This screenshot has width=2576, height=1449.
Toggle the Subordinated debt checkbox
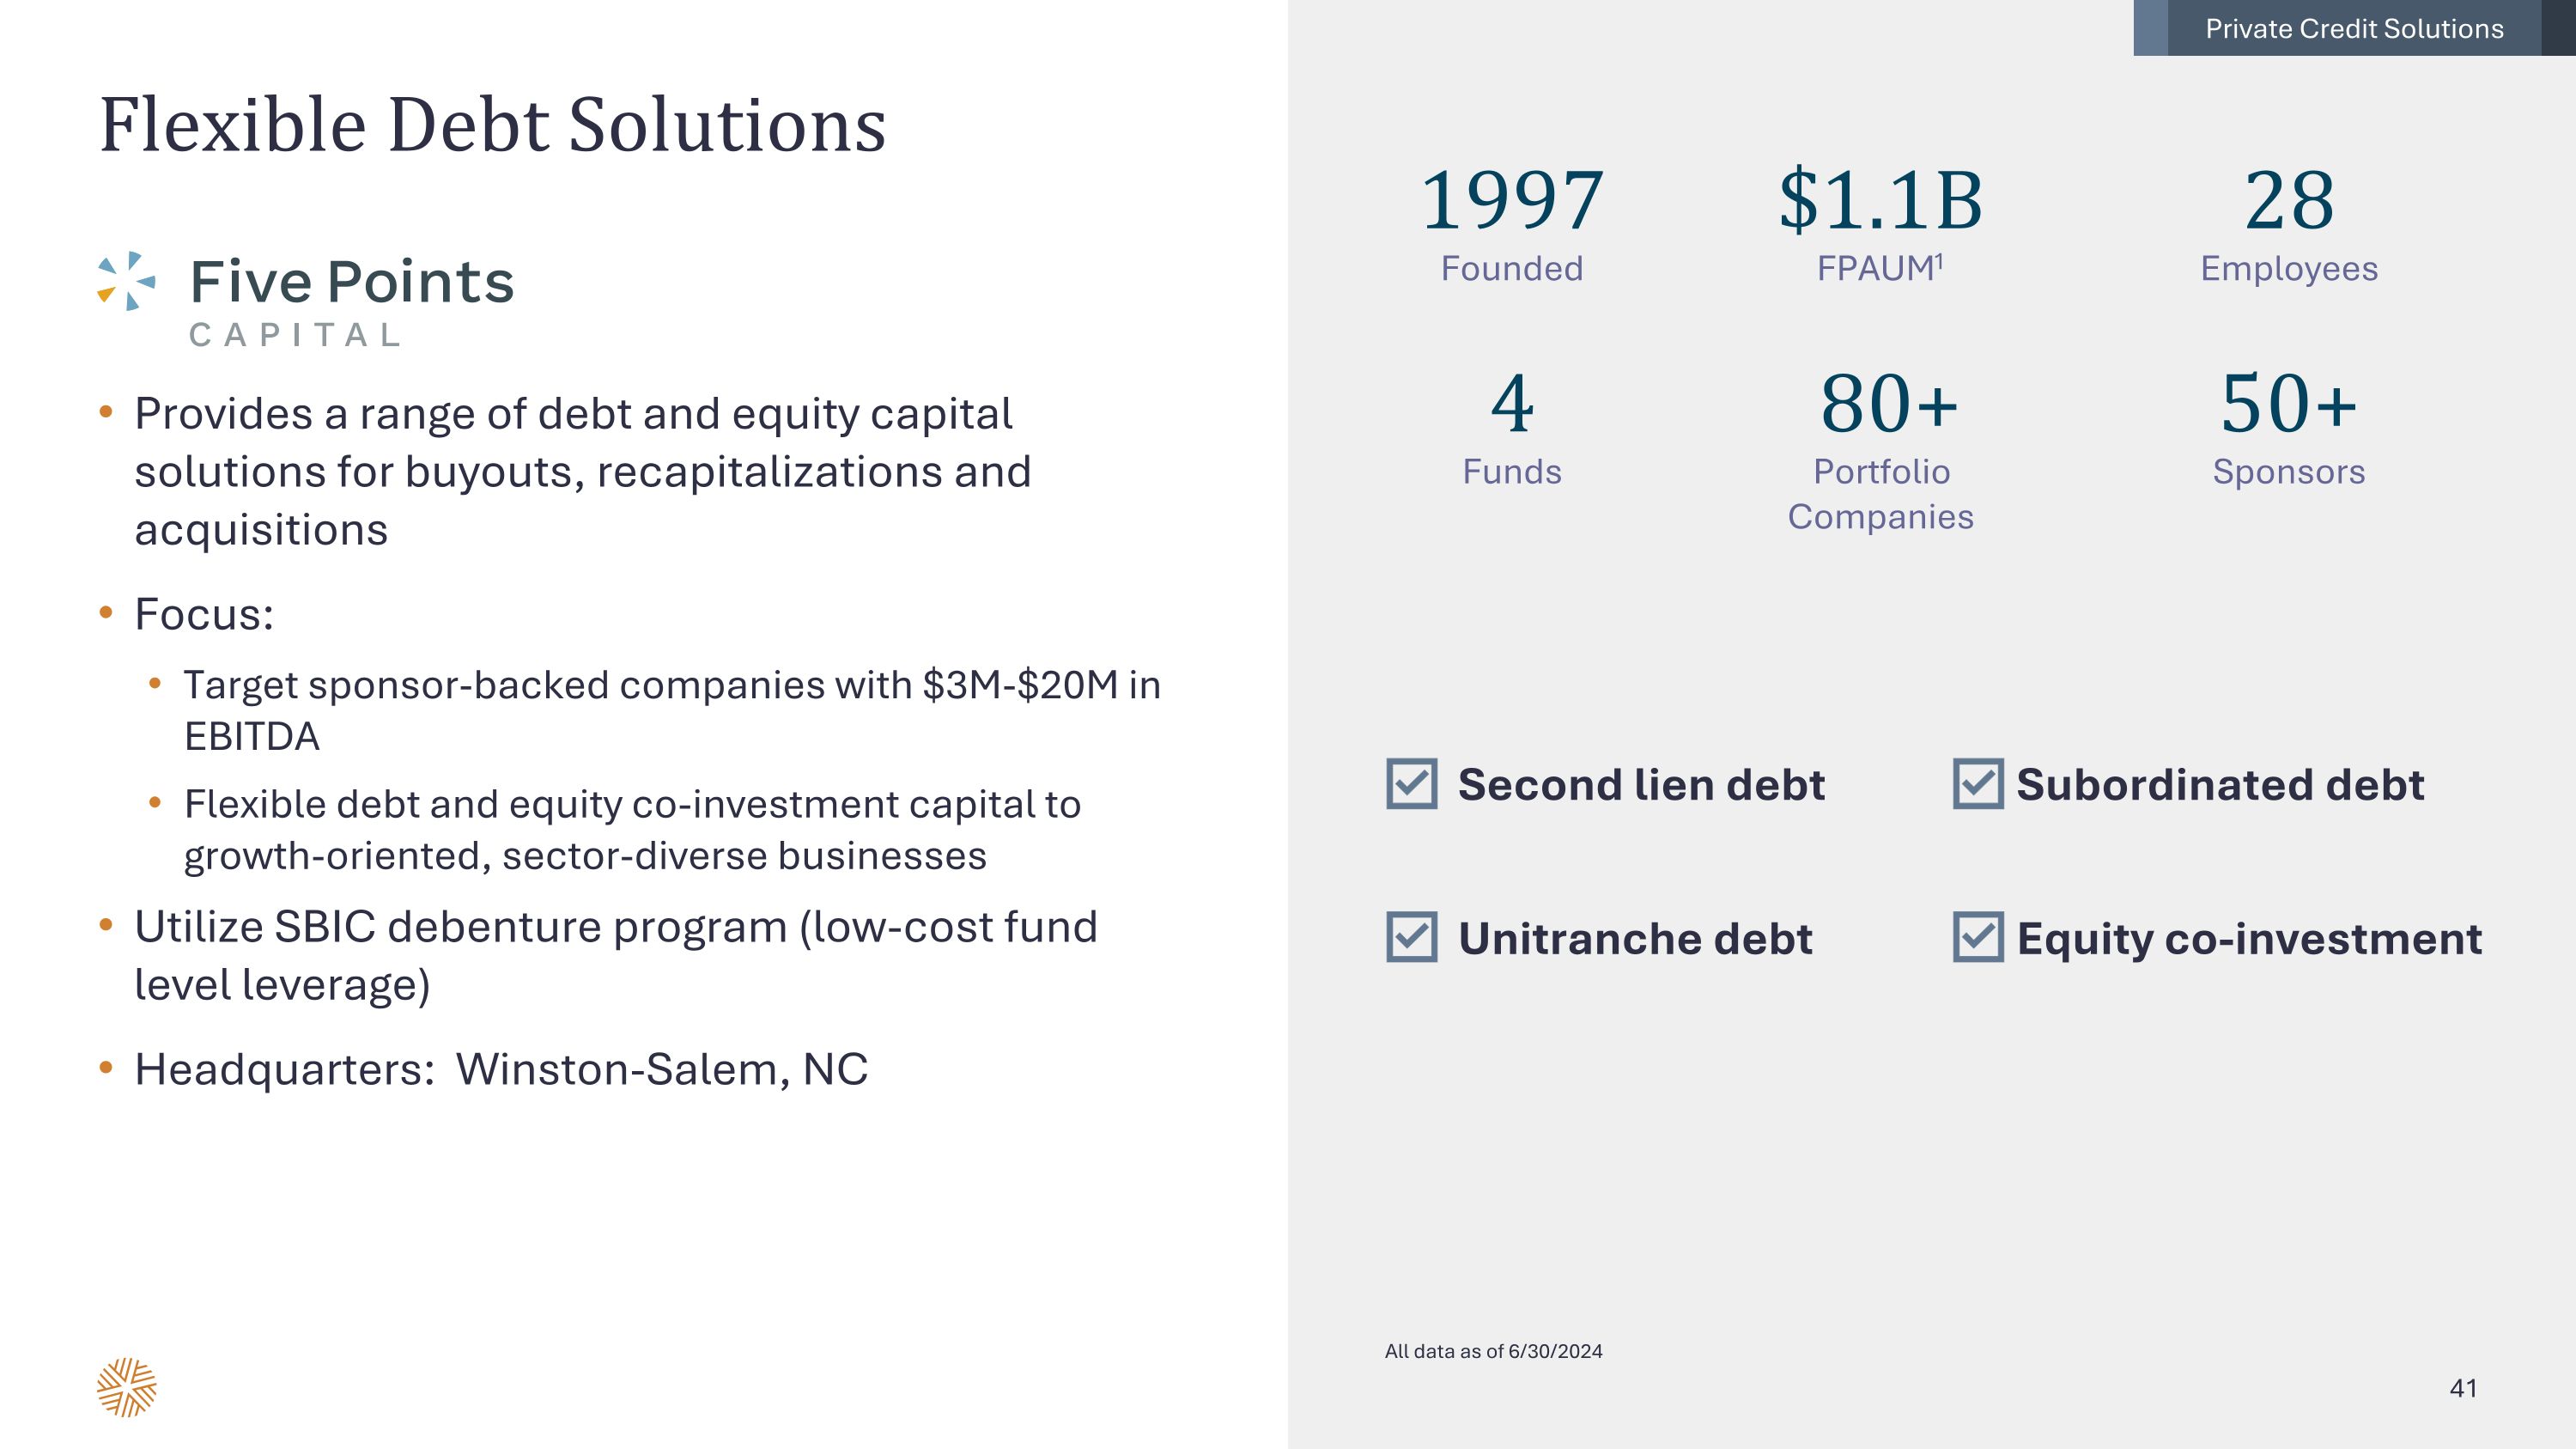(1977, 783)
